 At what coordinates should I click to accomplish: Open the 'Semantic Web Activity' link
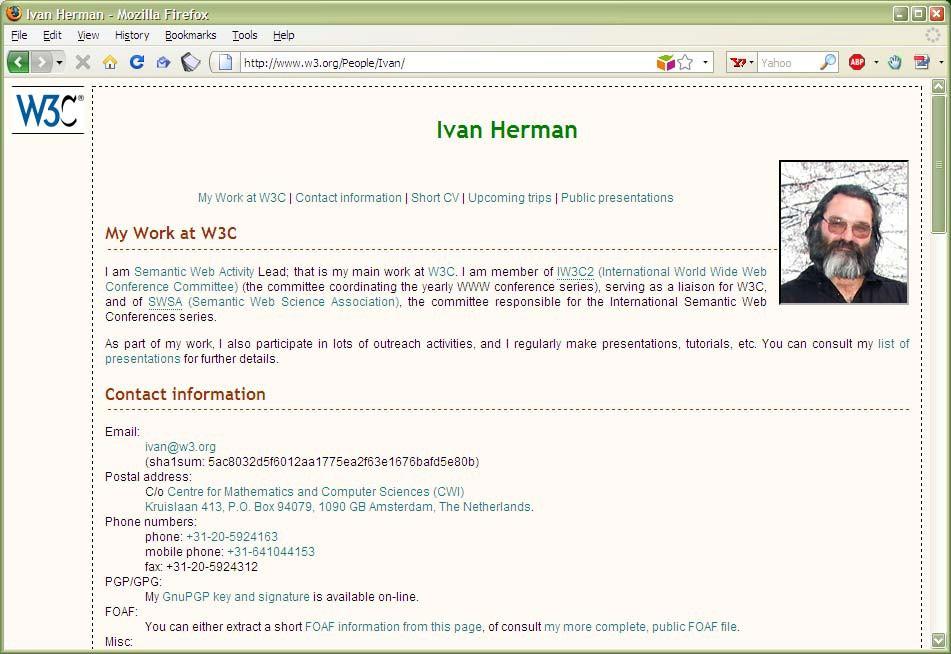194,272
